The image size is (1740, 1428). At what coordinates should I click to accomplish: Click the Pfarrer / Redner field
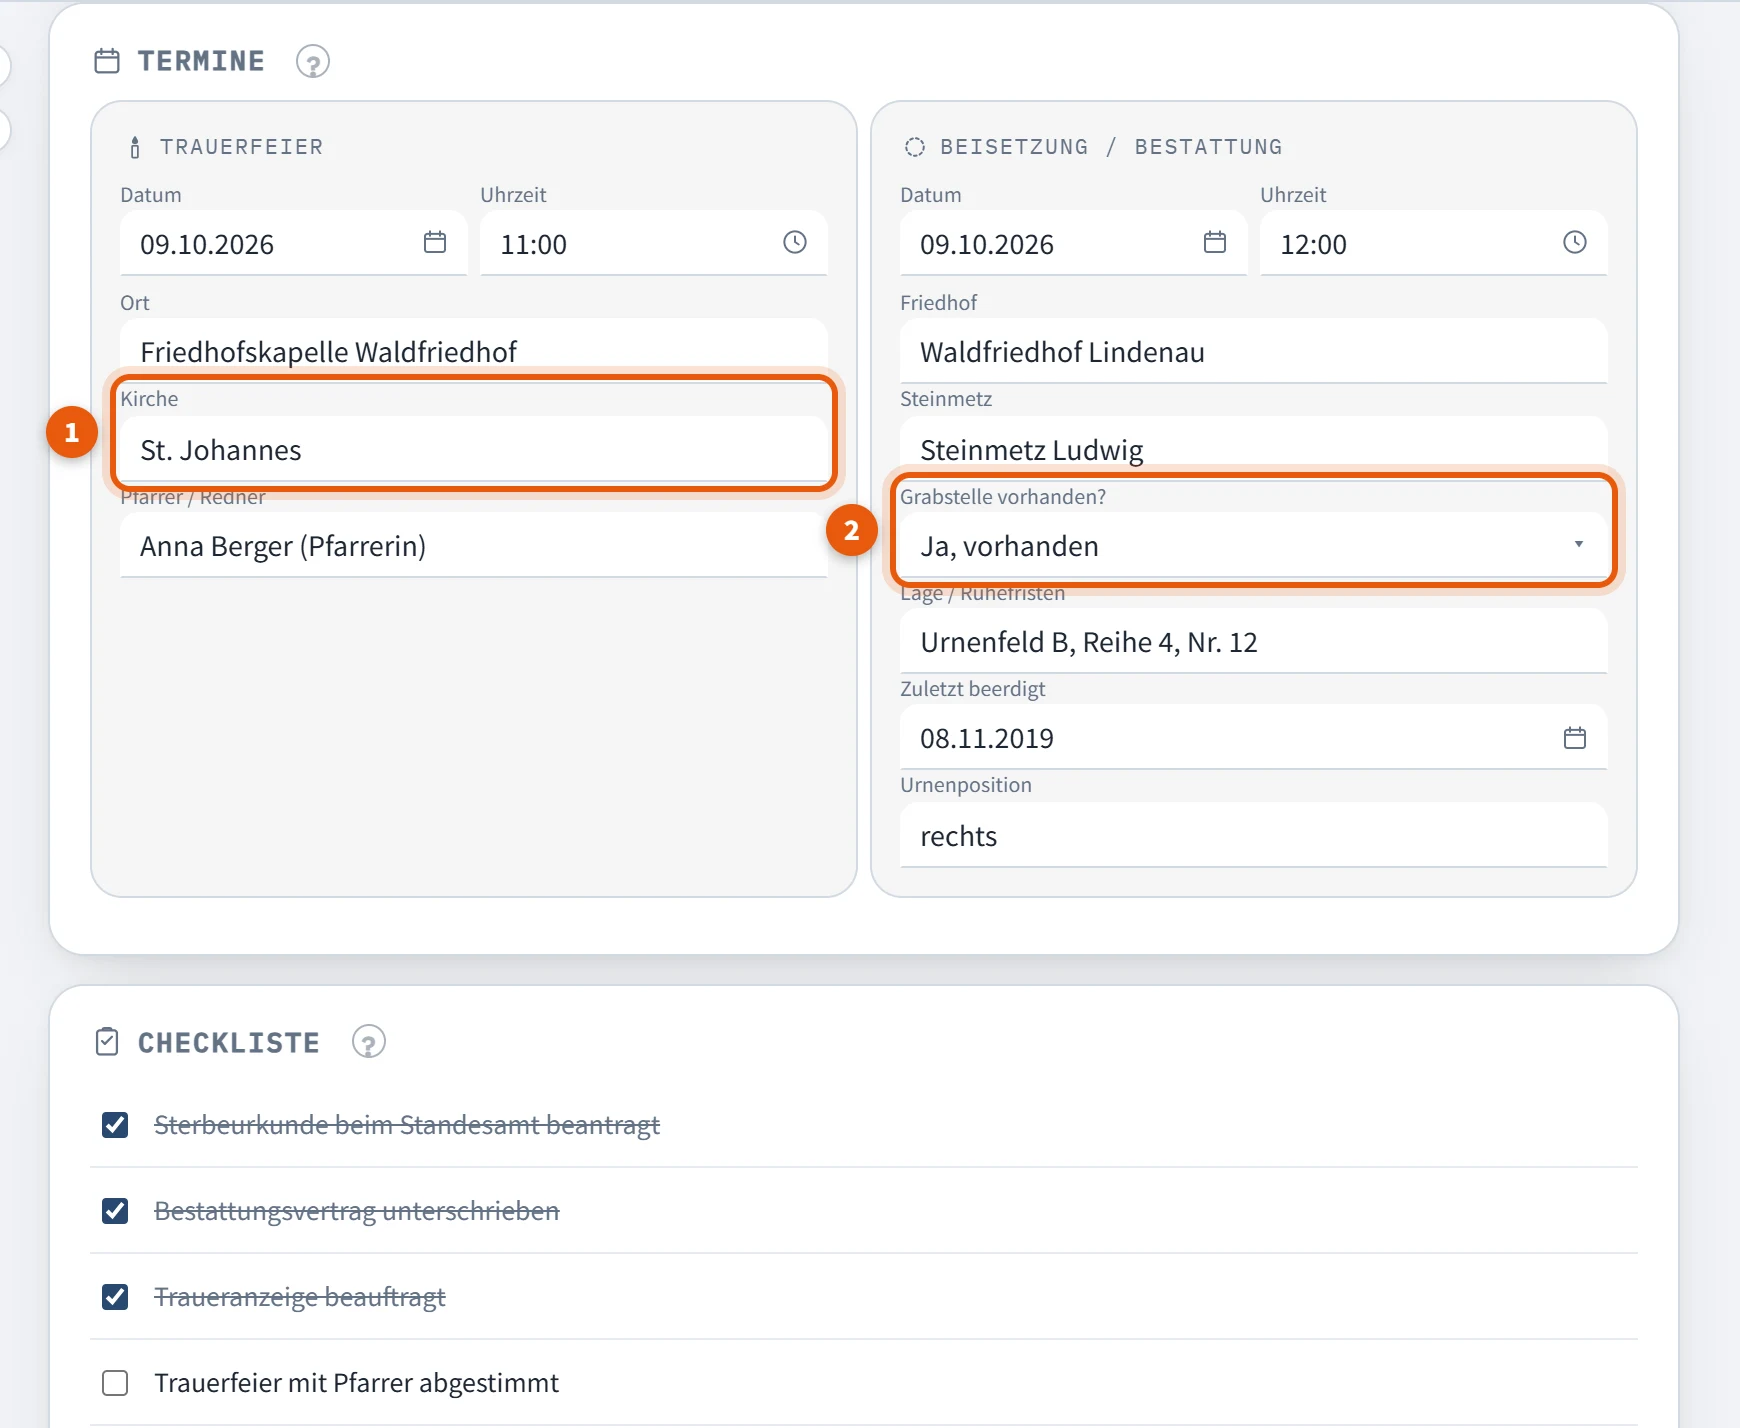tap(474, 545)
